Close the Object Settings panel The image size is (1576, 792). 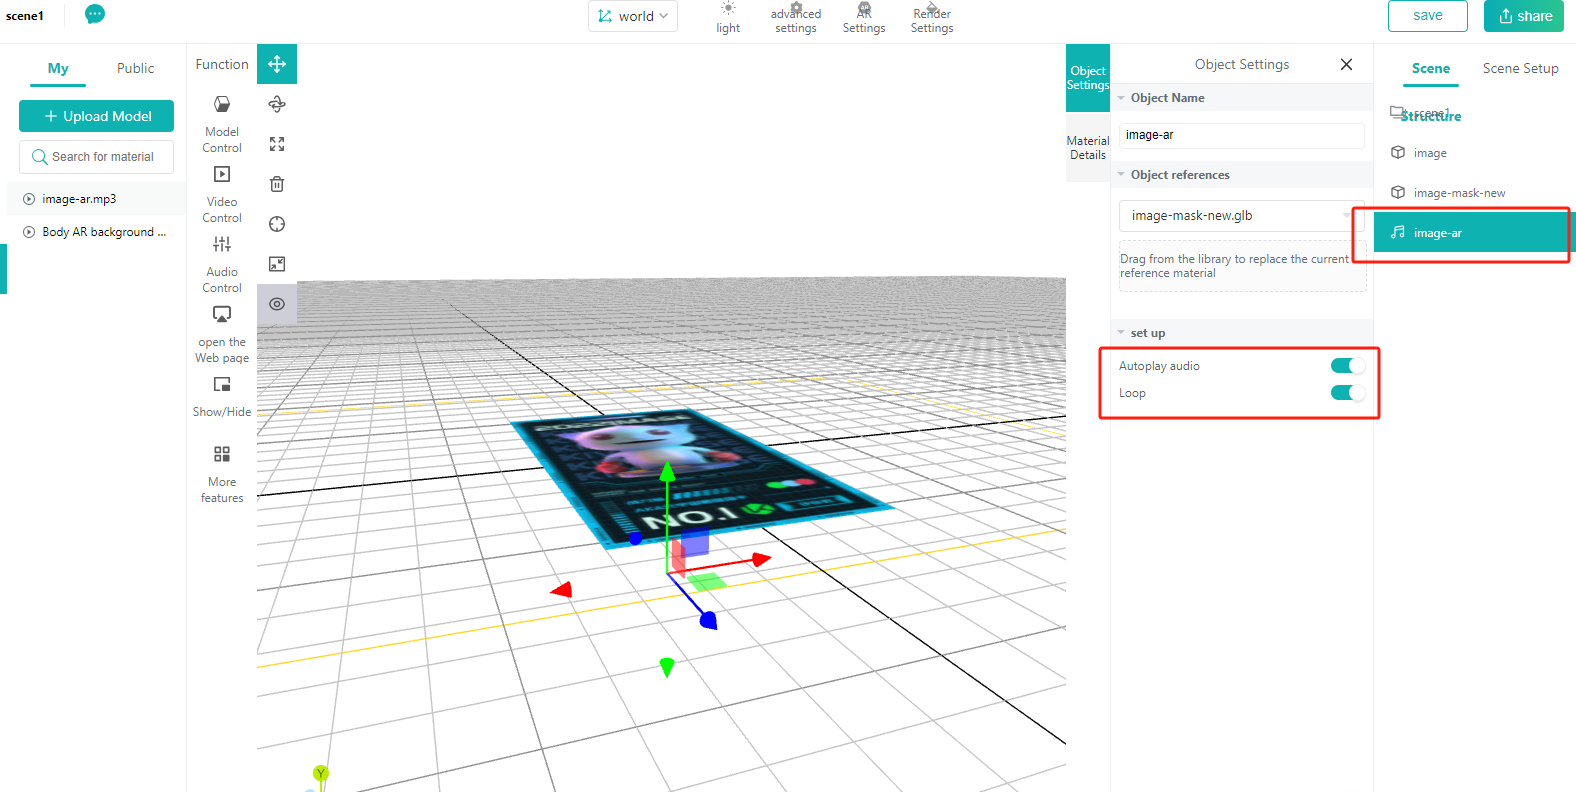click(1346, 64)
